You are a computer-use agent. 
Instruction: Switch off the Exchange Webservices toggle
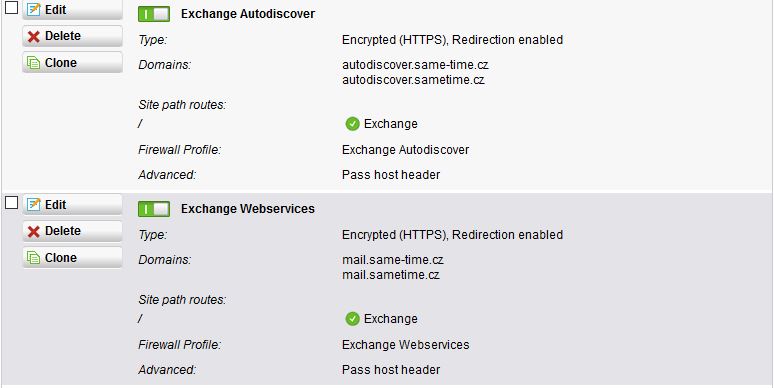[154, 209]
